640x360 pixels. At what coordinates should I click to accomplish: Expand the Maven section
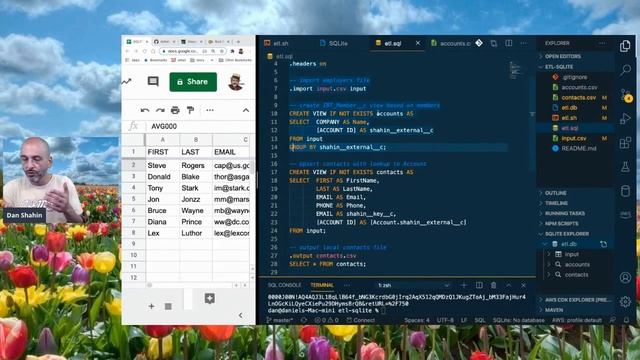pos(553,310)
